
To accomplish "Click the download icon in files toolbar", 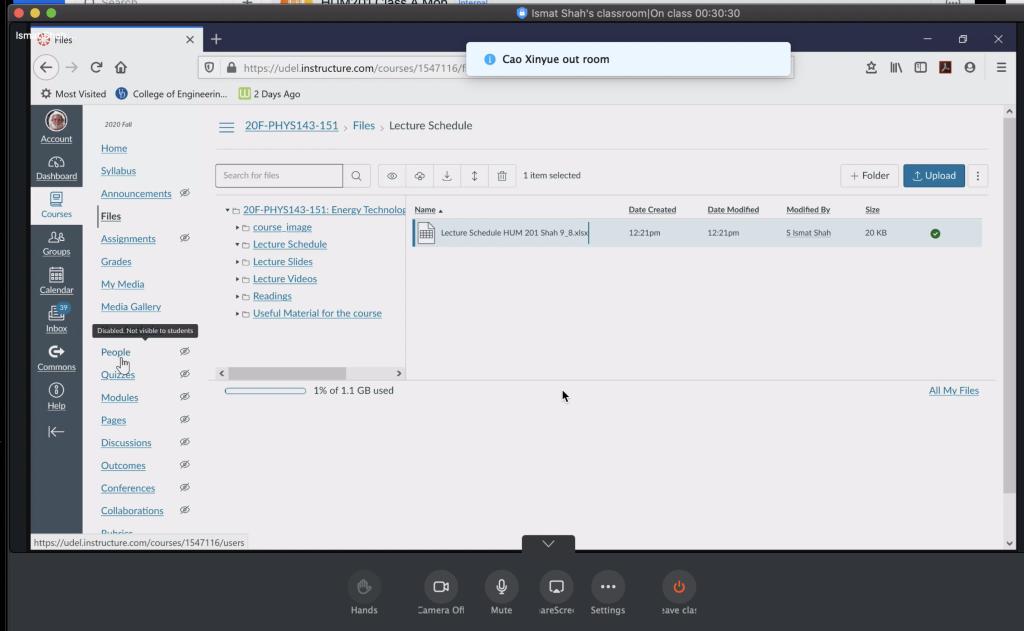I will click(x=447, y=176).
